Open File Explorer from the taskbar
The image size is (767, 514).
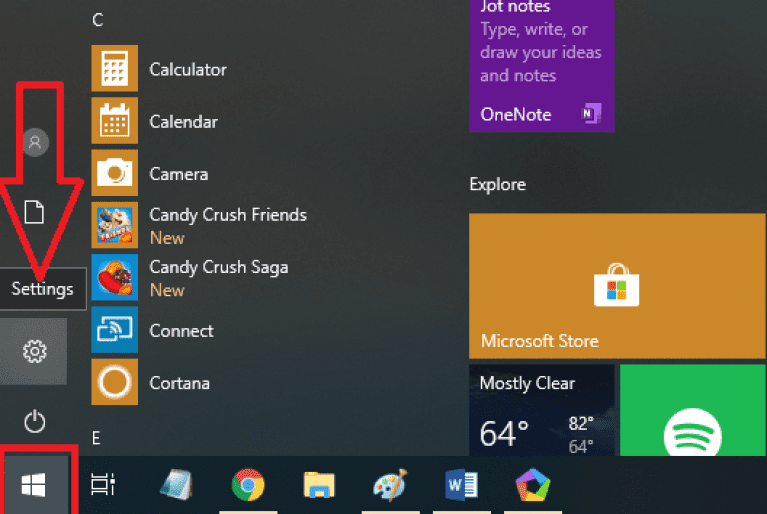pyautogui.click(x=319, y=485)
